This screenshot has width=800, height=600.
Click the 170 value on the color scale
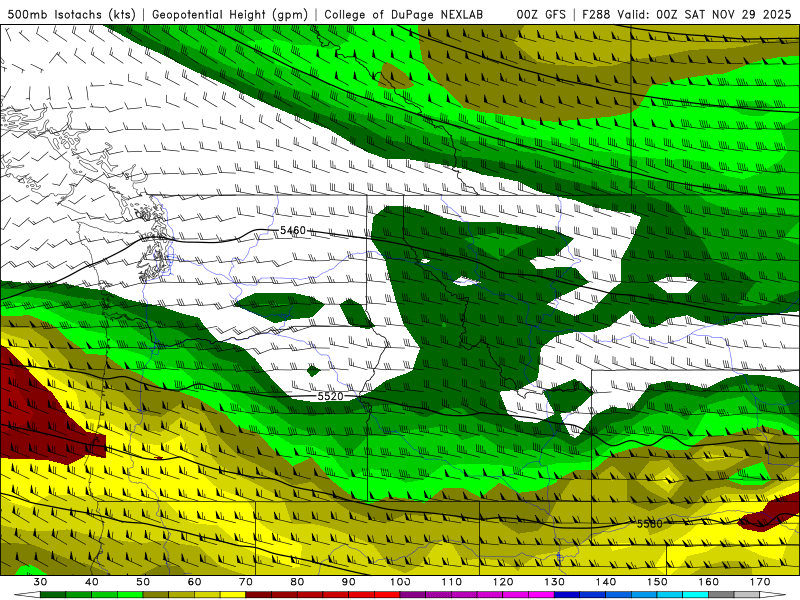[760, 582]
